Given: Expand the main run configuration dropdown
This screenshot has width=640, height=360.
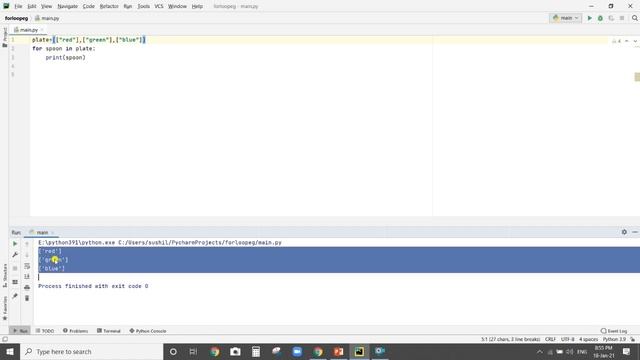Looking at the screenshot, I should 565,18.
